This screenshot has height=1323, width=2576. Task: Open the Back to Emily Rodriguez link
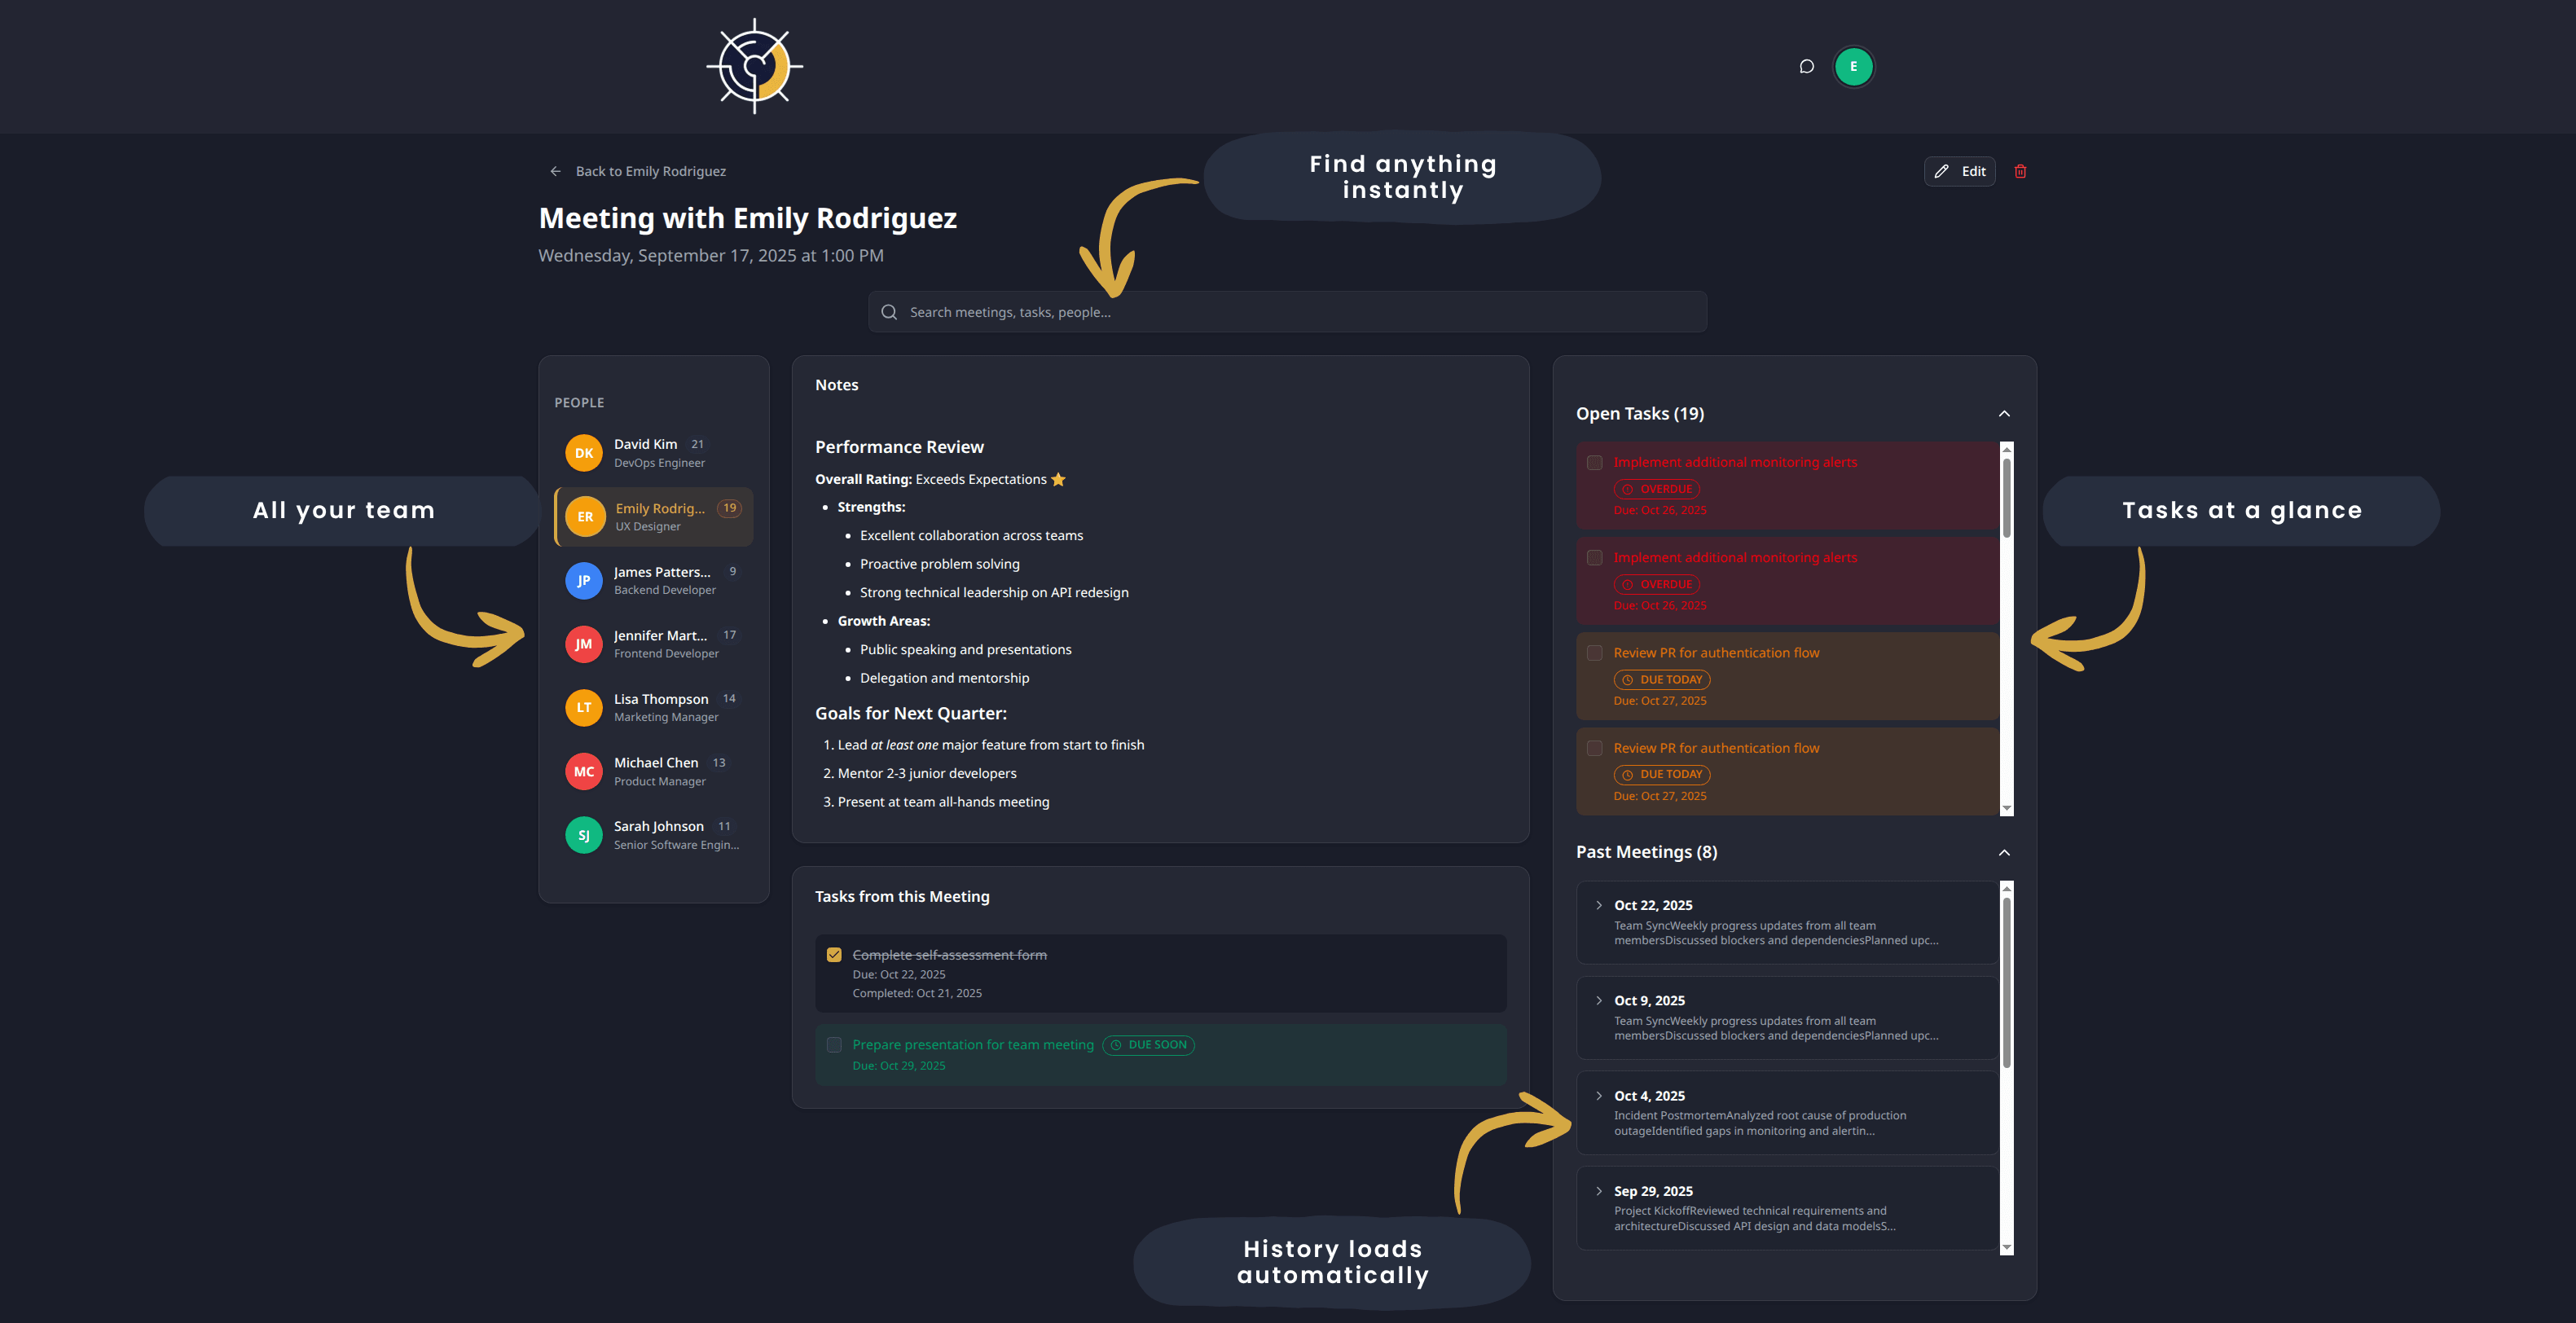[651, 170]
